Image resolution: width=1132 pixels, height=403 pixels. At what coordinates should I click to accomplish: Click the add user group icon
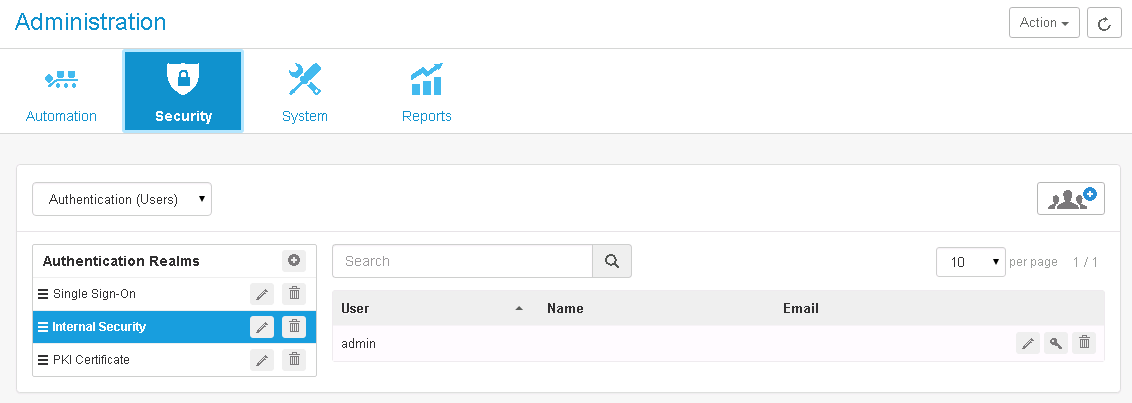1071,199
